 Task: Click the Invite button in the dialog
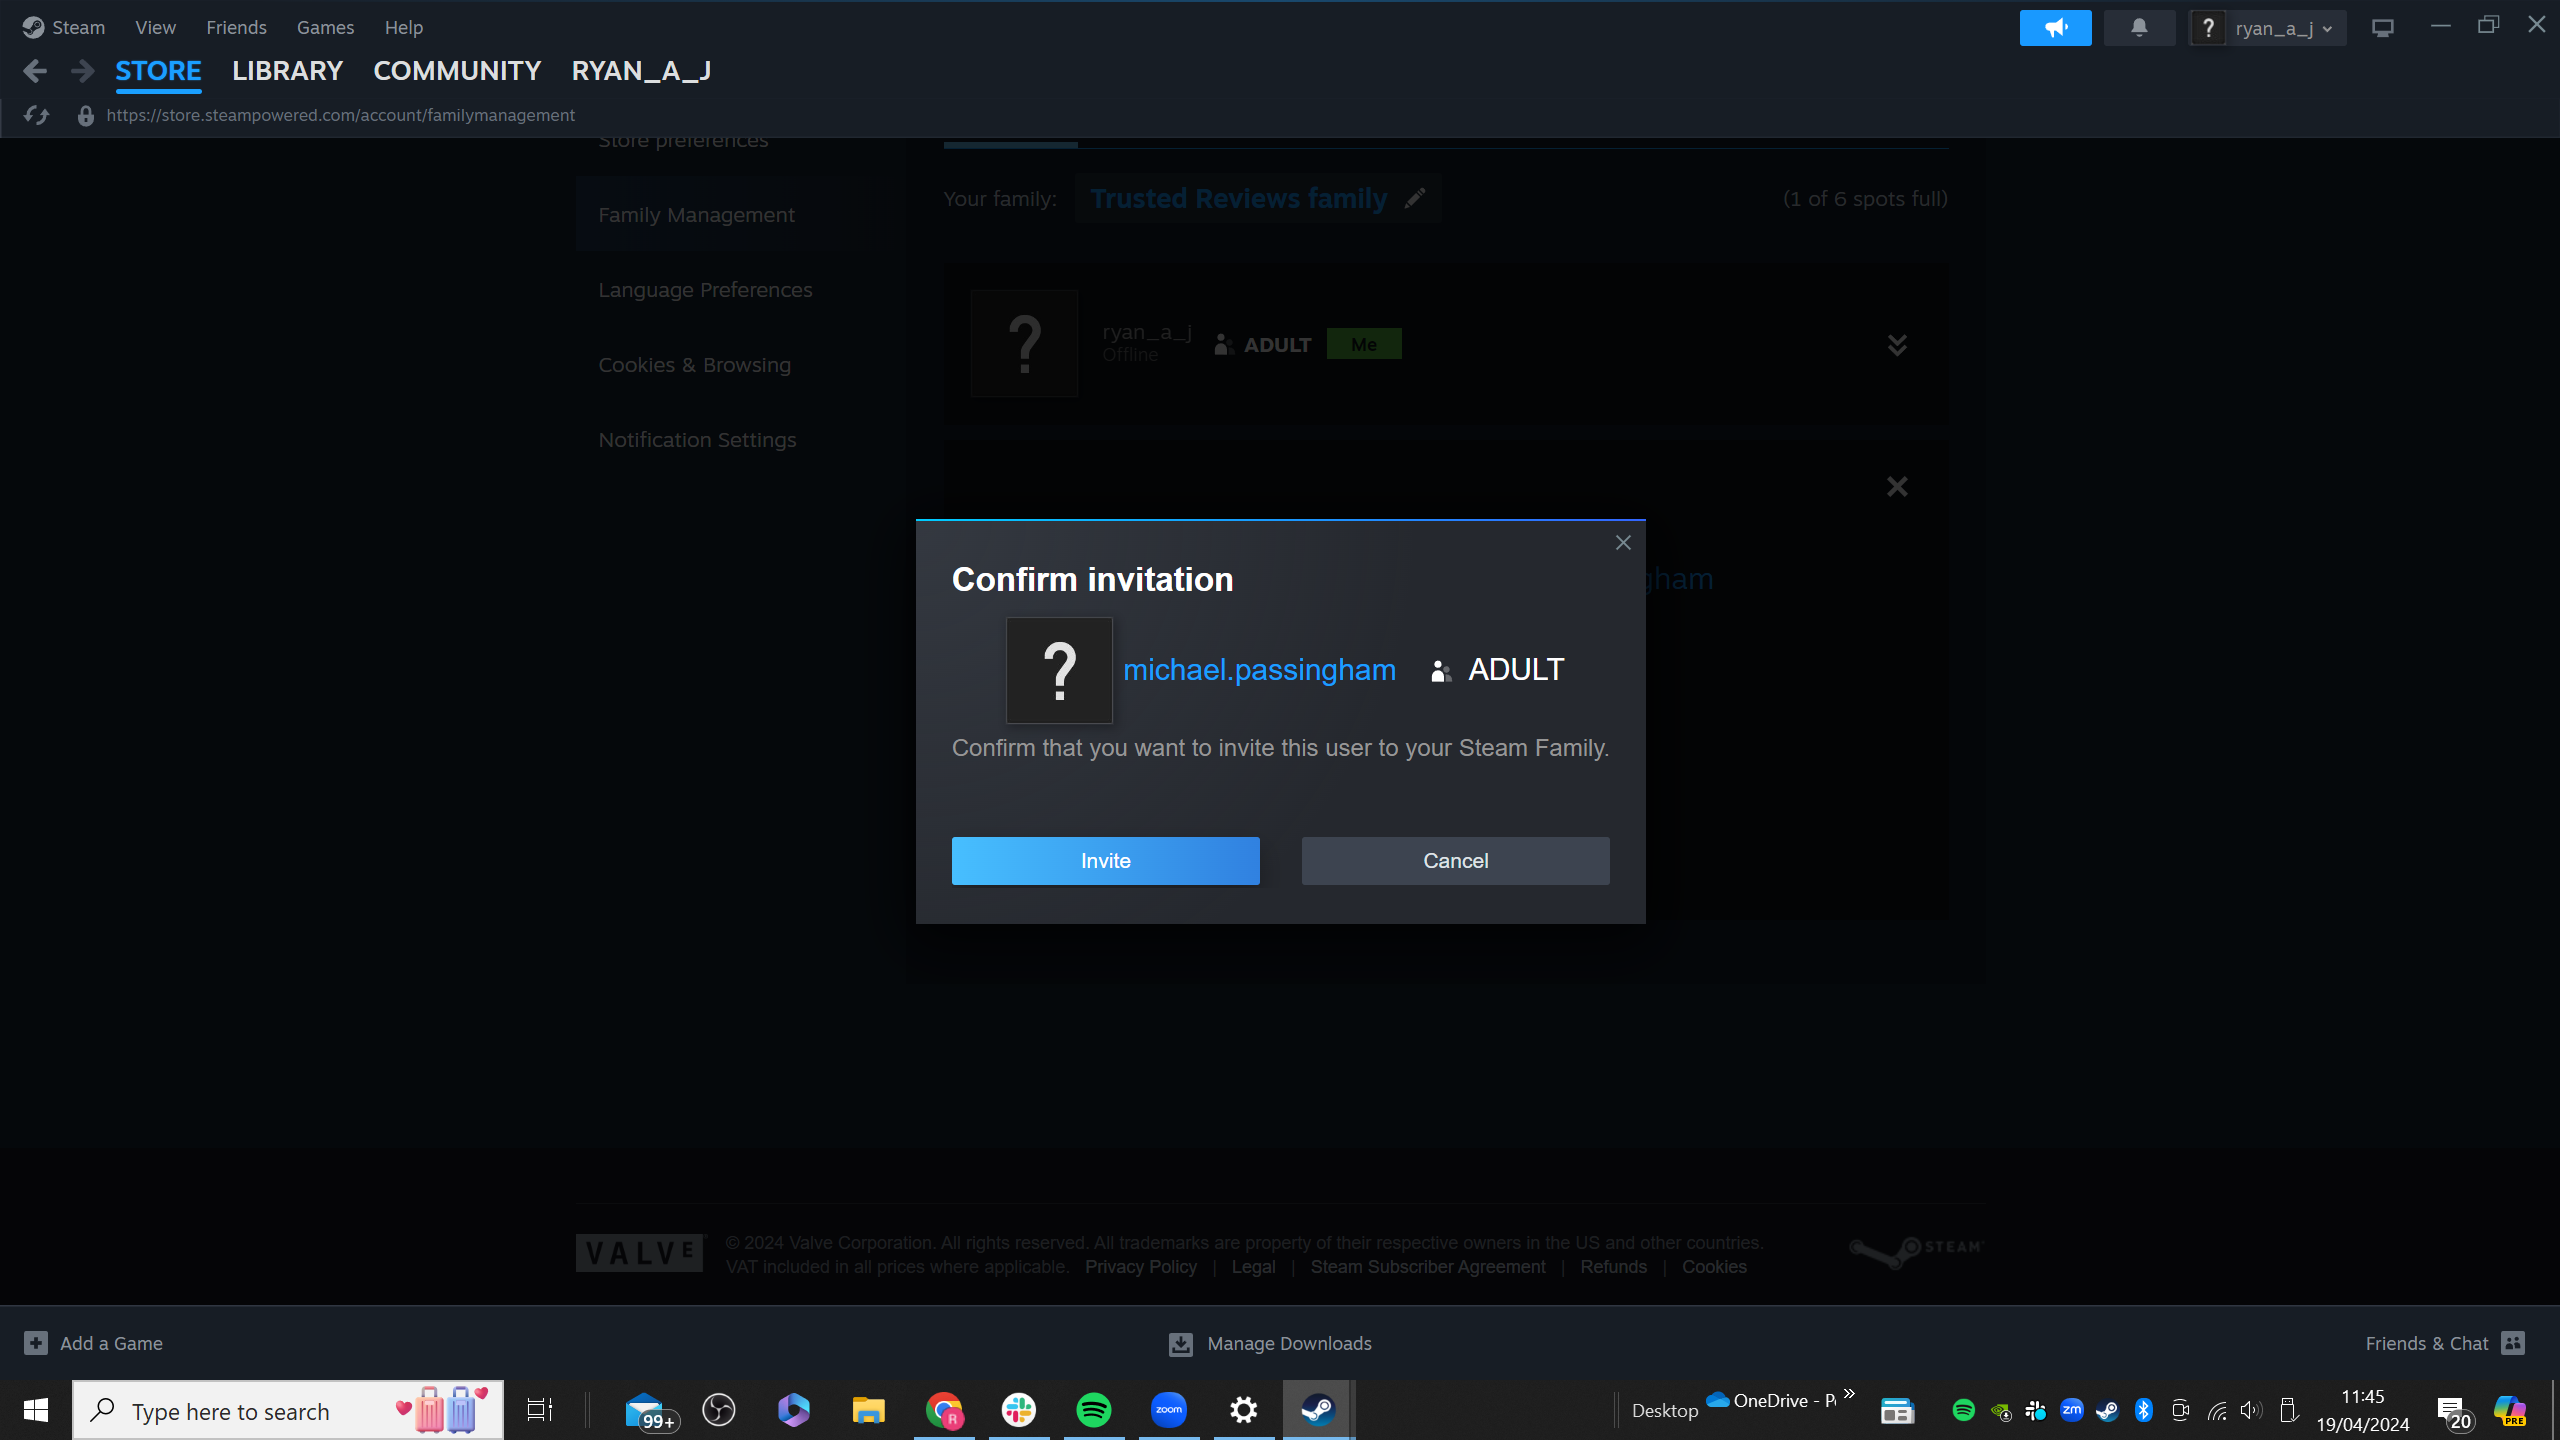[x=1105, y=861]
